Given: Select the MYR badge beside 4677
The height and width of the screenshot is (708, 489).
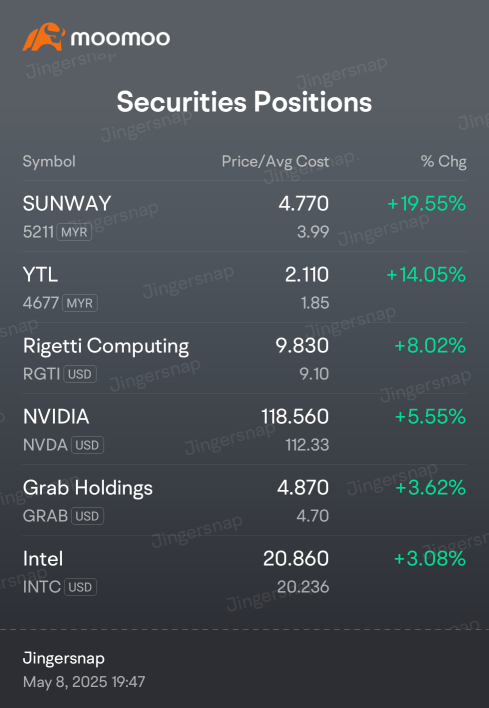Looking at the screenshot, I should [x=80, y=303].
